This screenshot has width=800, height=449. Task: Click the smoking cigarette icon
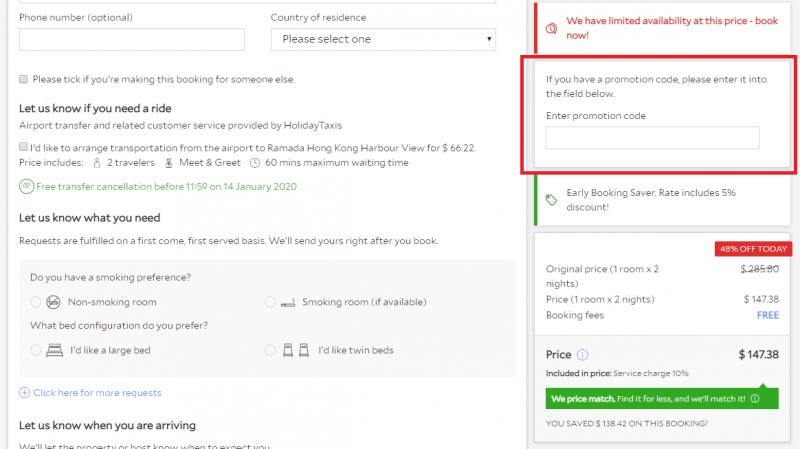coord(288,304)
